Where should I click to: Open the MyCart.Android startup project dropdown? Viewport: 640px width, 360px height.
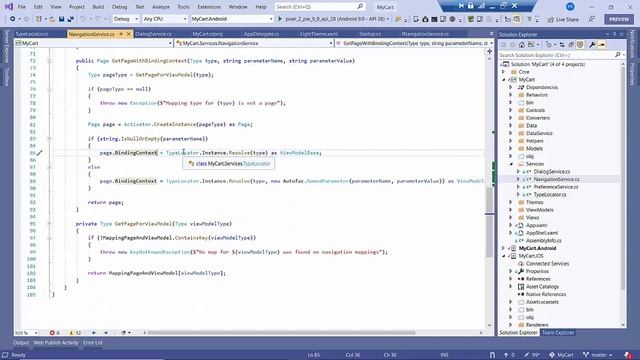pyautogui.click(x=232, y=19)
